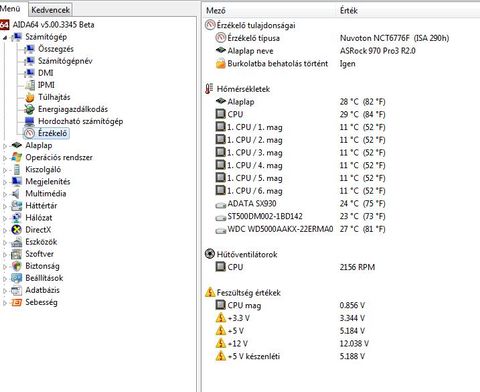Select the Multimédia speaker icon
Screen dimensions: 480x392
click(x=16, y=194)
